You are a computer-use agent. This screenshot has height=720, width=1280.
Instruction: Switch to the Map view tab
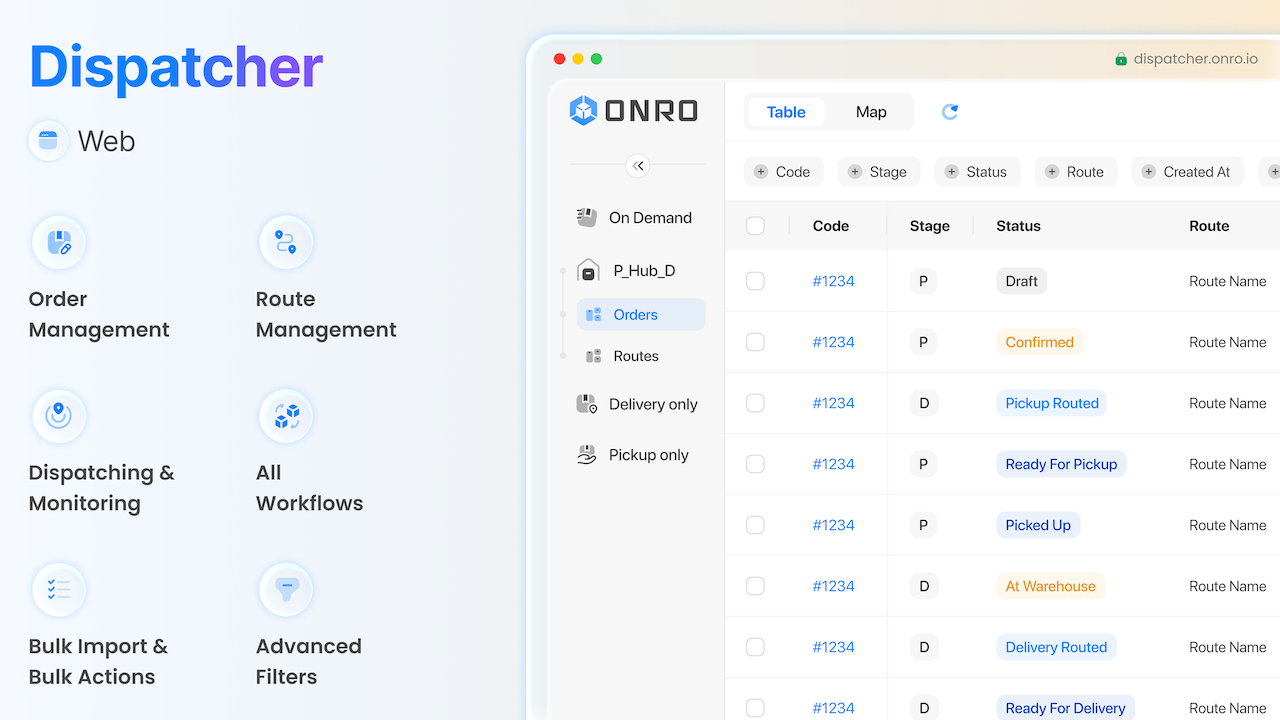(871, 112)
